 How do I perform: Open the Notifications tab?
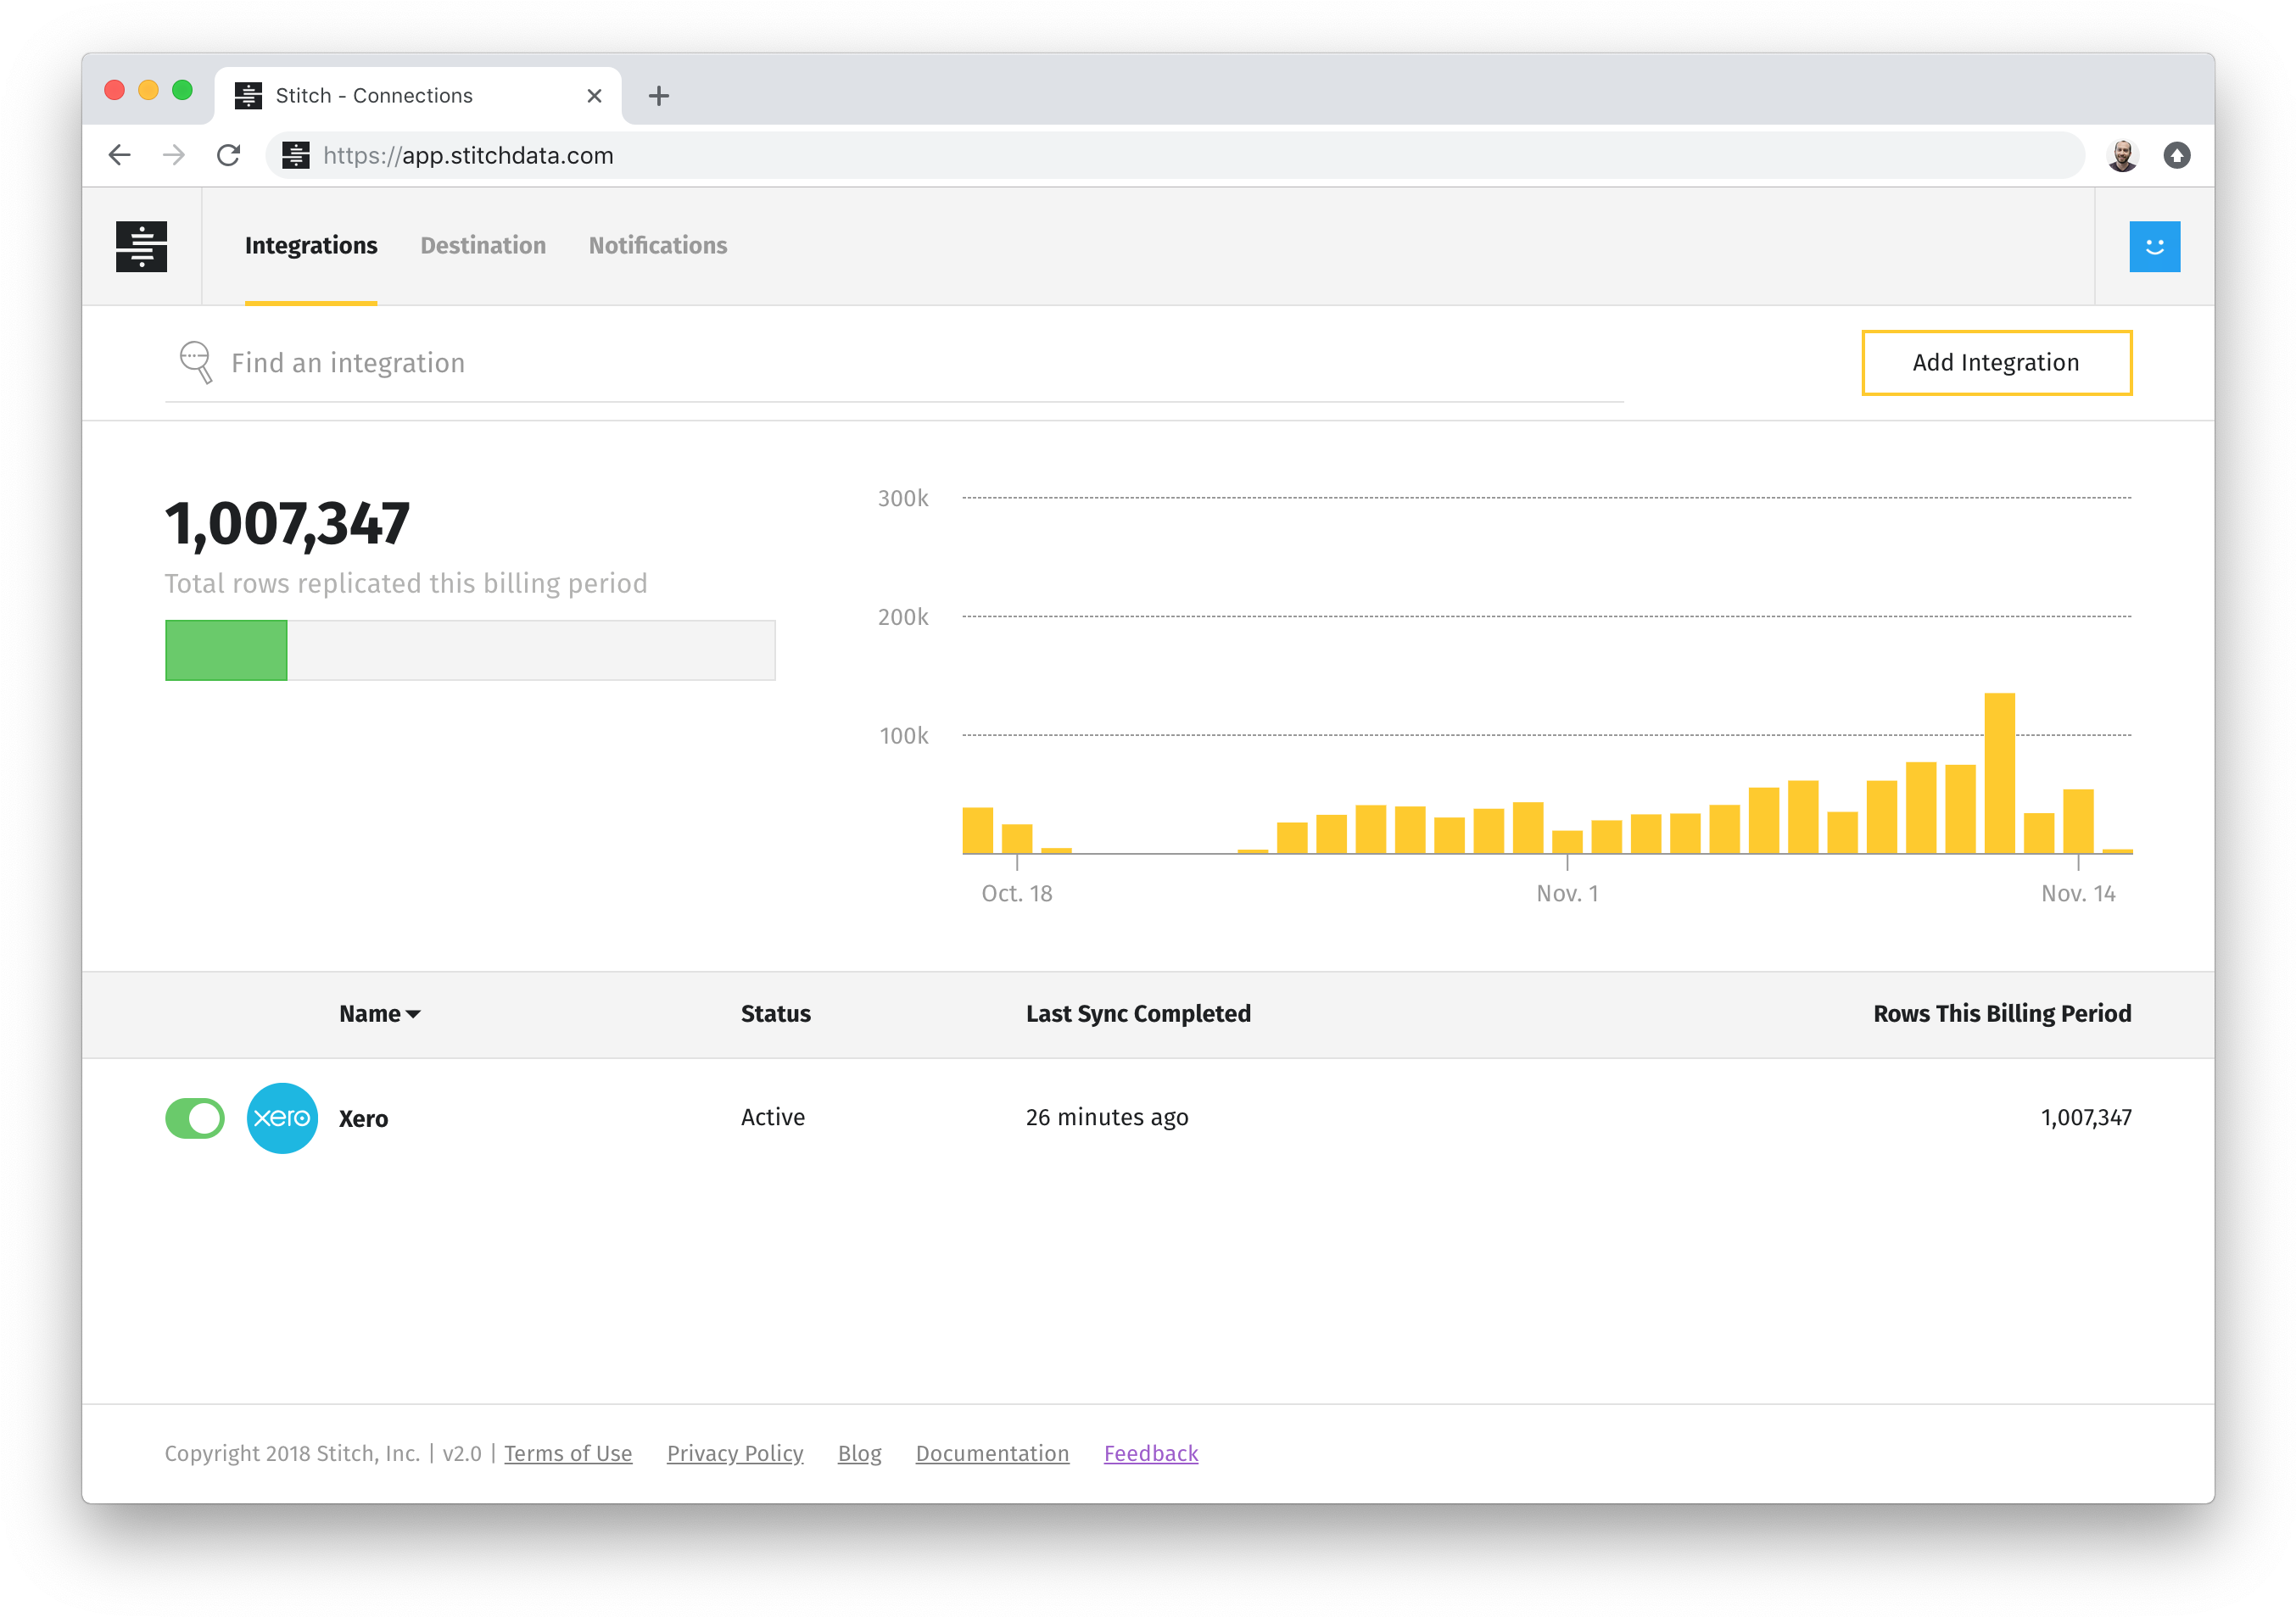pos(657,246)
